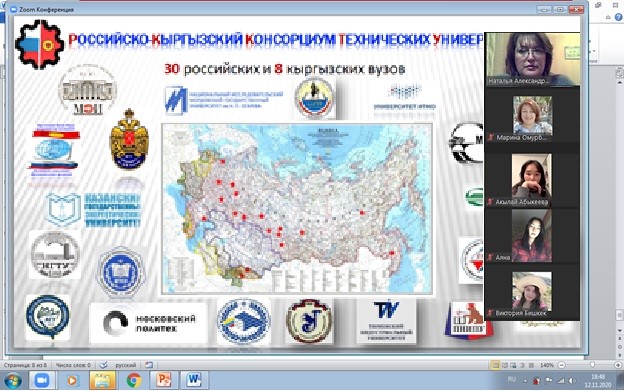This screenshot has width=625, height=391.
Task: Click the volume icon in system tray
Action: tap(572, 381)
